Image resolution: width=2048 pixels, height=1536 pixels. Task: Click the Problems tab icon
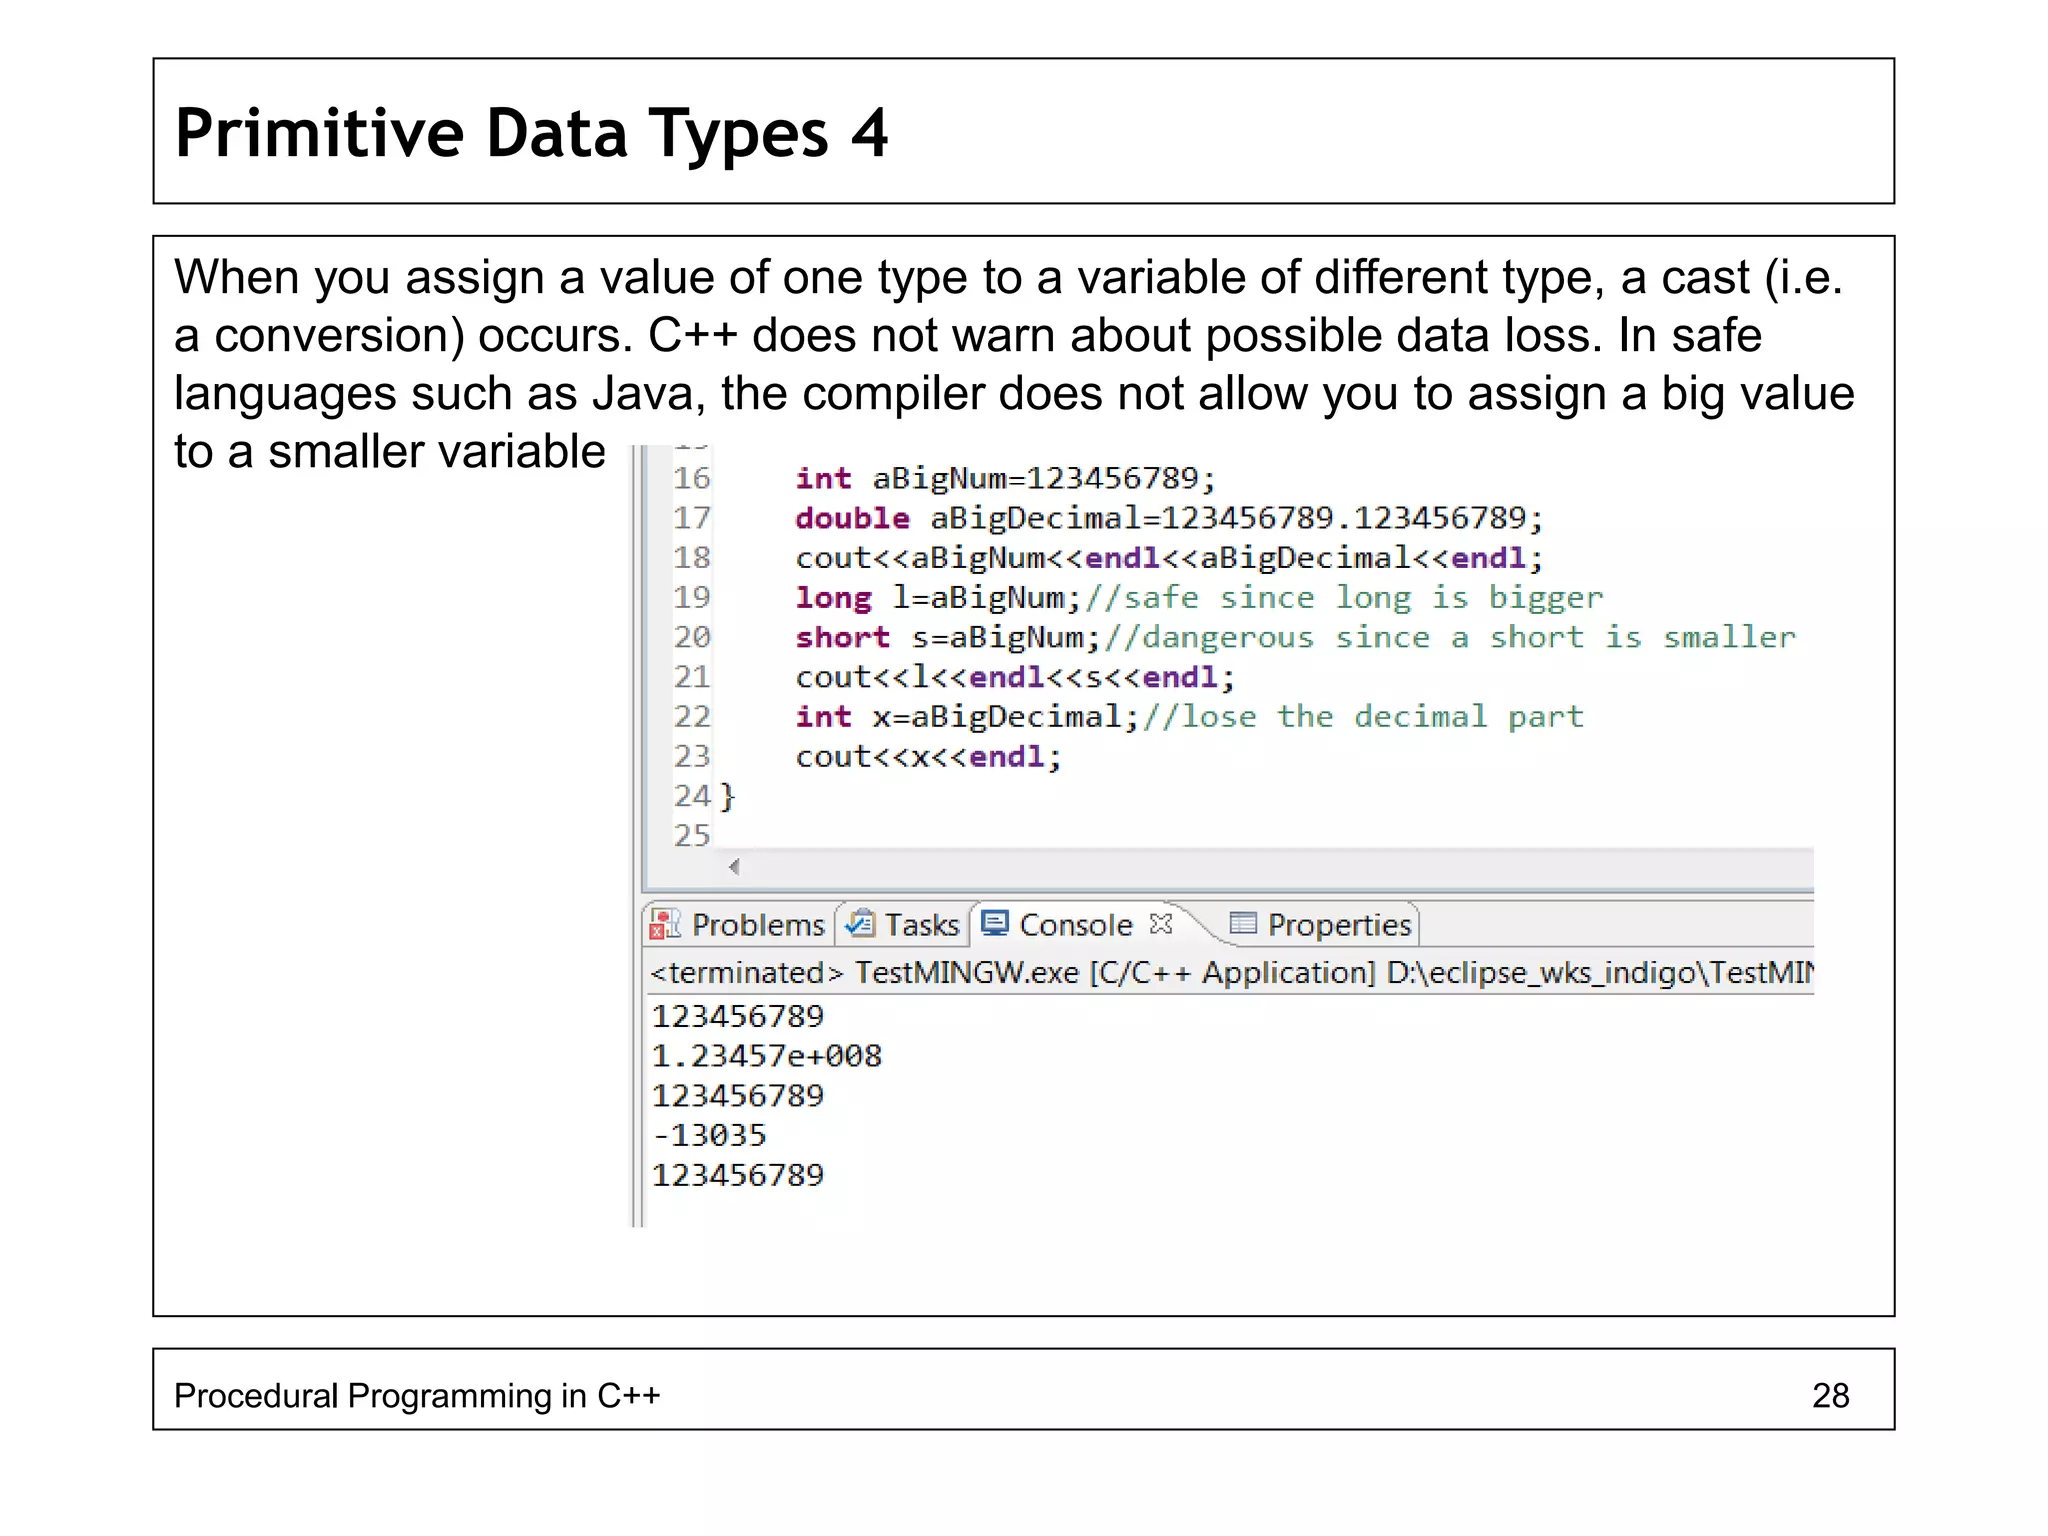[x=665, y=924]
